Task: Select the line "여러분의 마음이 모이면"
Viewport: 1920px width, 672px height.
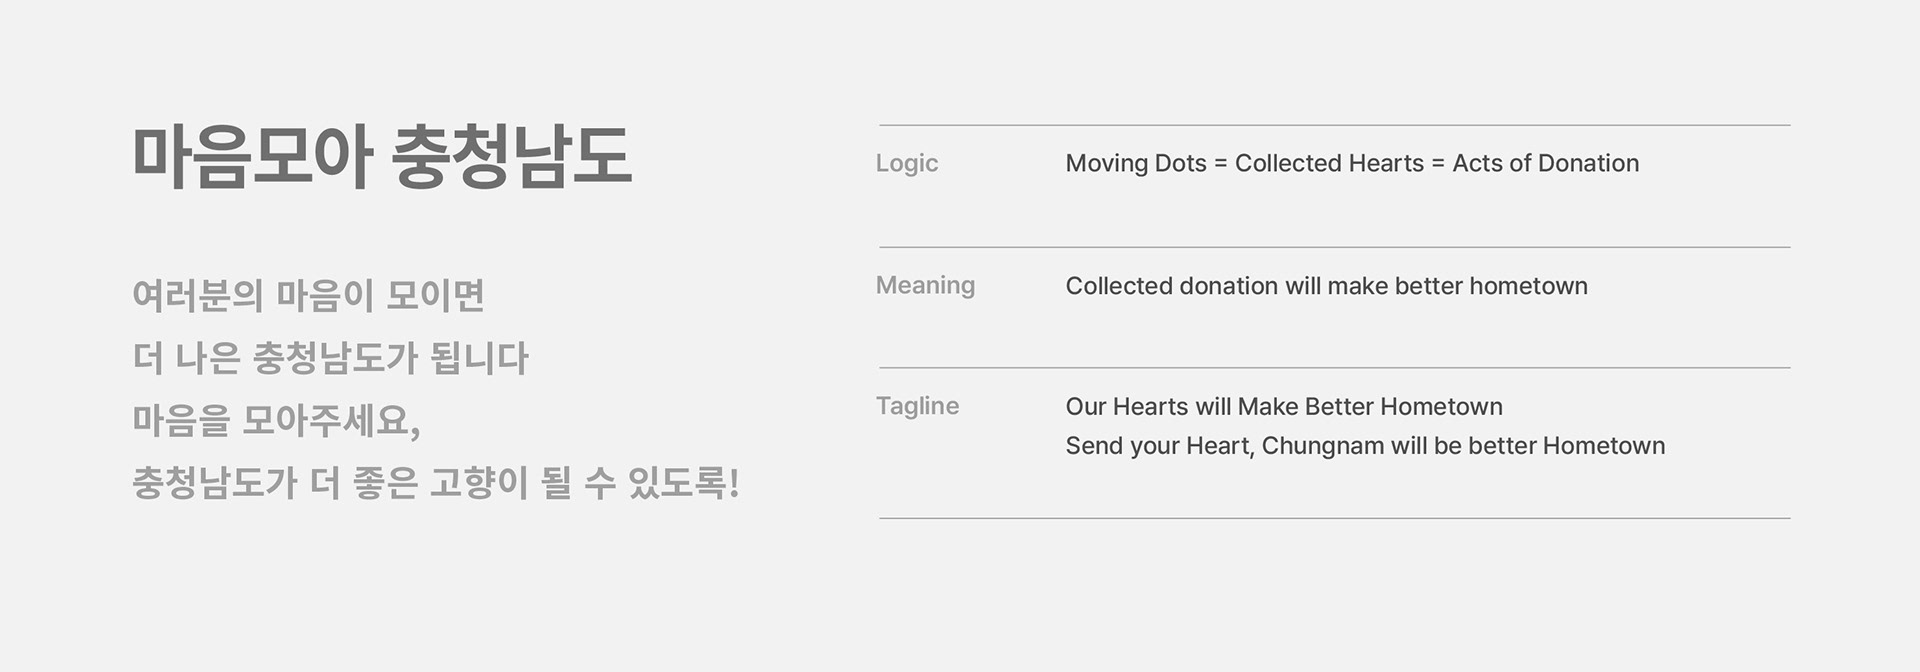Action: pyautogui.click(x=308, y=296)
